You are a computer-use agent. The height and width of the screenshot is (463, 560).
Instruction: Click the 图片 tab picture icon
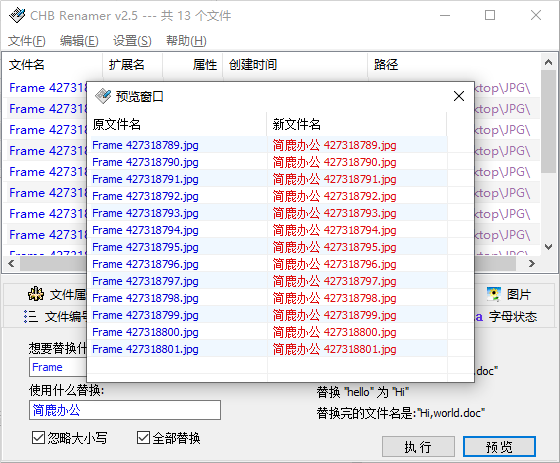pyautogui.click(x=494, y=294)
